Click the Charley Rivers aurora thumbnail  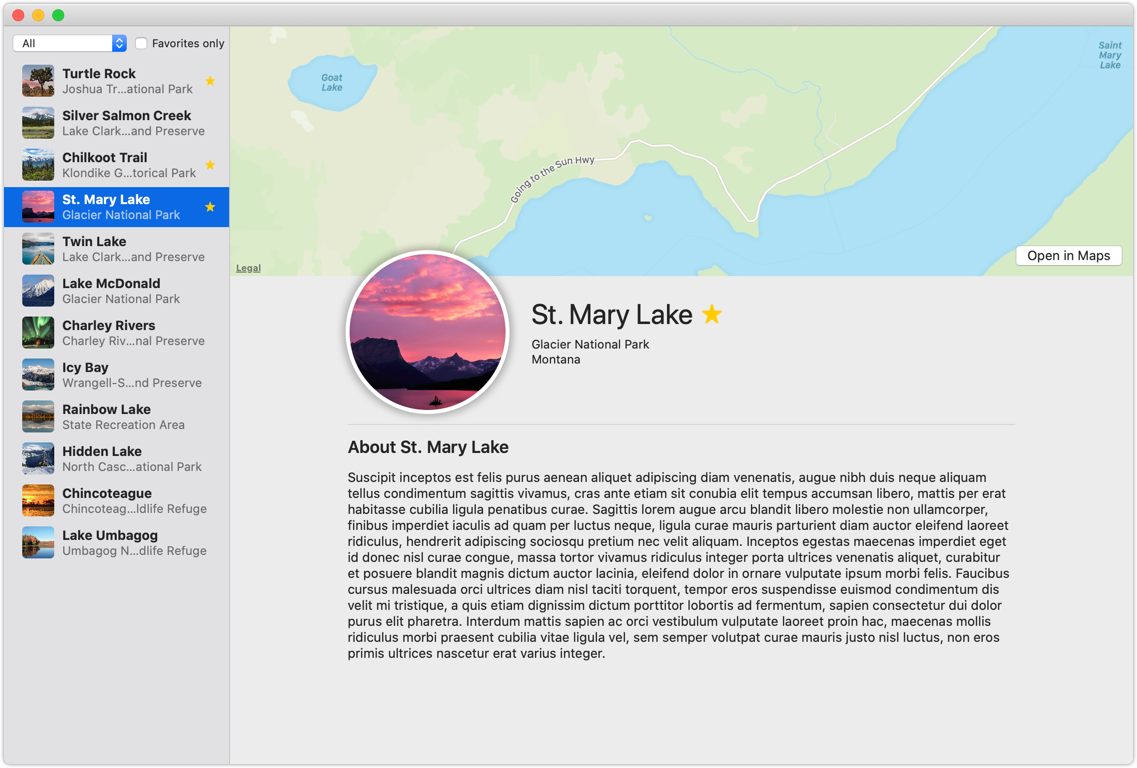[x=38, y=333]
